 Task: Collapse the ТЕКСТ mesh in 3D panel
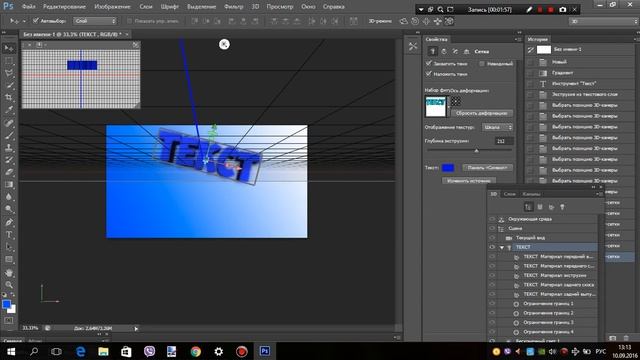(x=502, y=247)
